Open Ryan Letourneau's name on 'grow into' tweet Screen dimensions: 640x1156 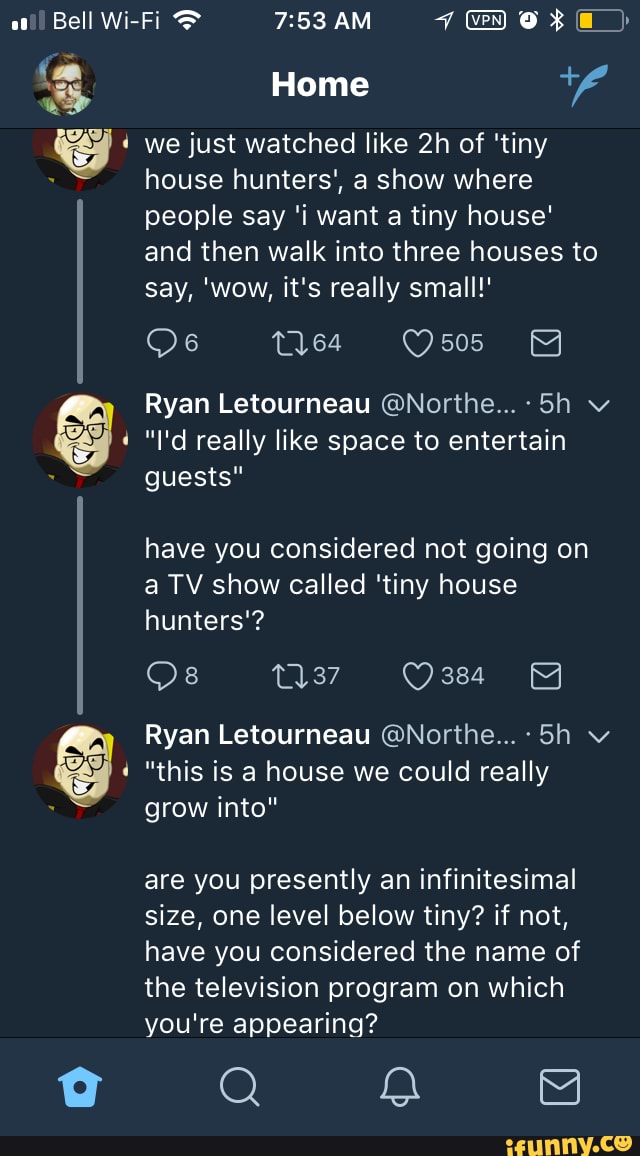click(257, 735)
